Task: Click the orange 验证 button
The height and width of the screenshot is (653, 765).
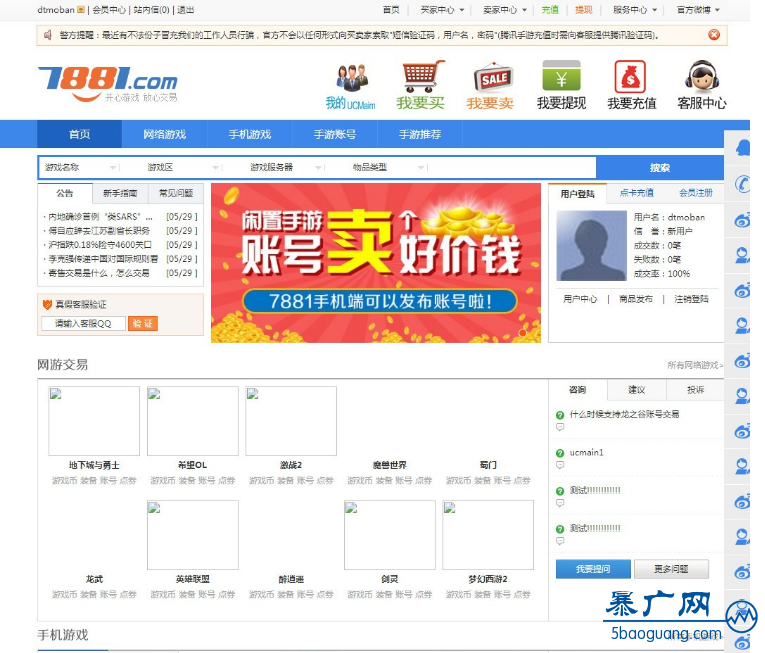Action: [143, 324]
